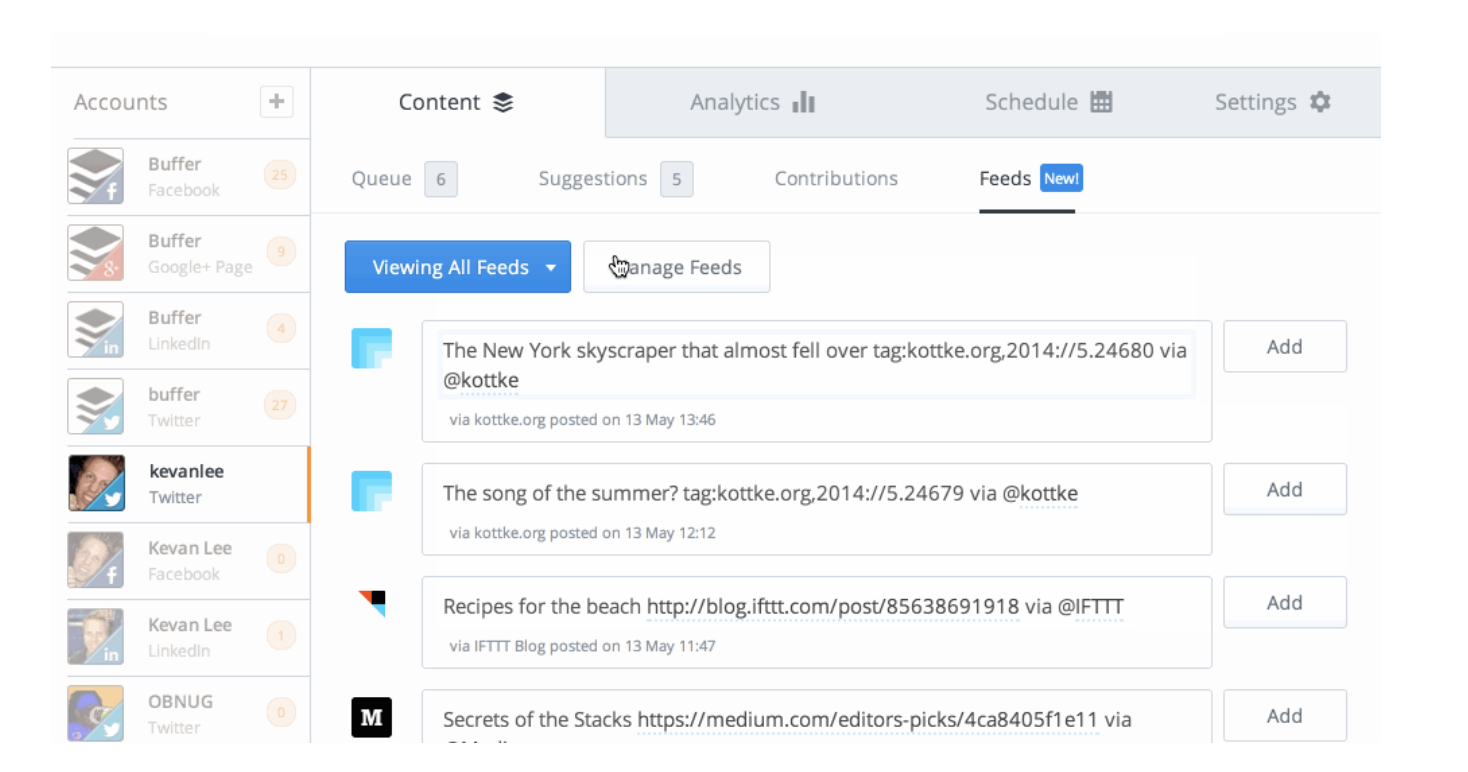Select the Kevan Lee LinkedIn account
1468x772 pixels.
(188, 639)
